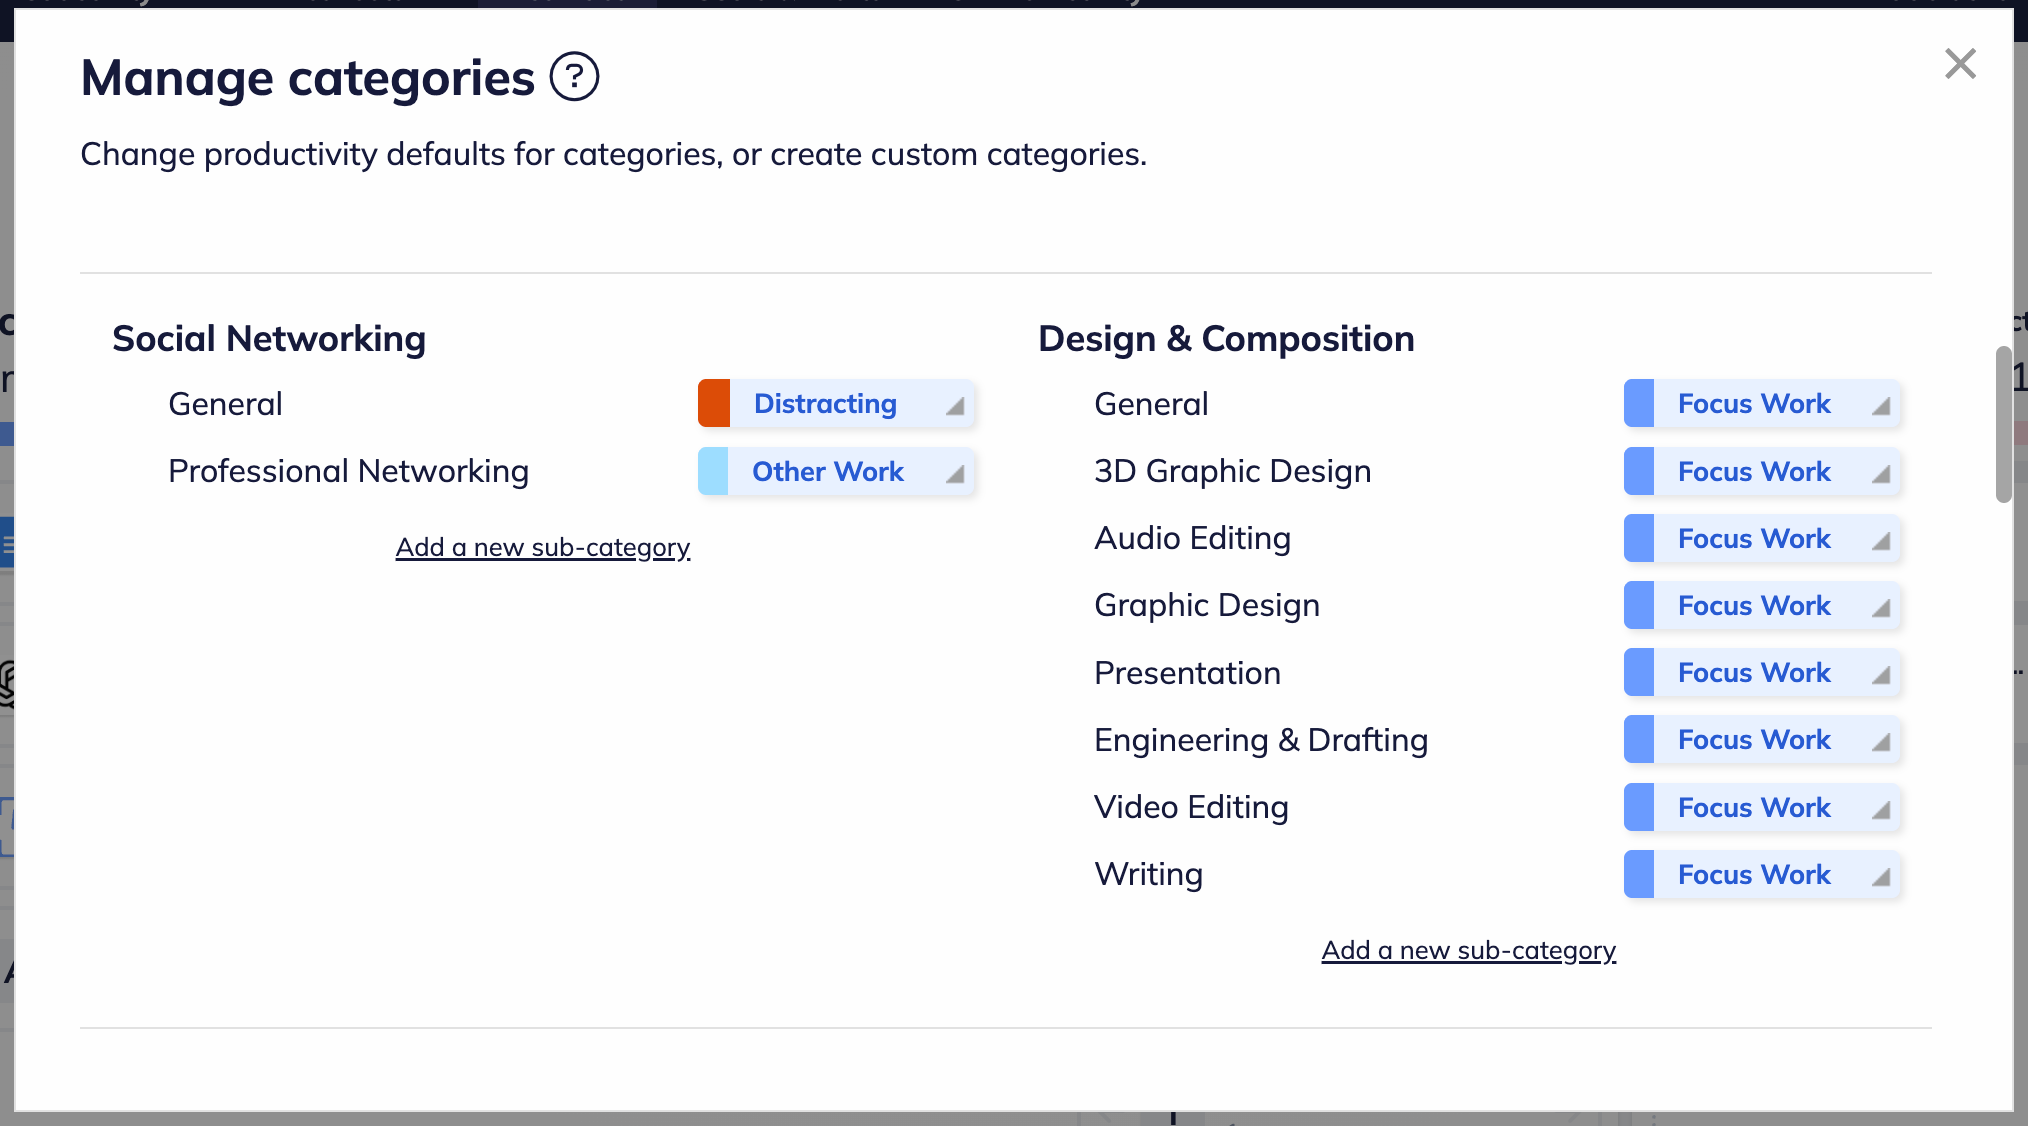The width and height of the screenshot is (2028, 1126).
Task: Open Engineering & Drafting productivity dropdown
Action: click(1762, 740)
